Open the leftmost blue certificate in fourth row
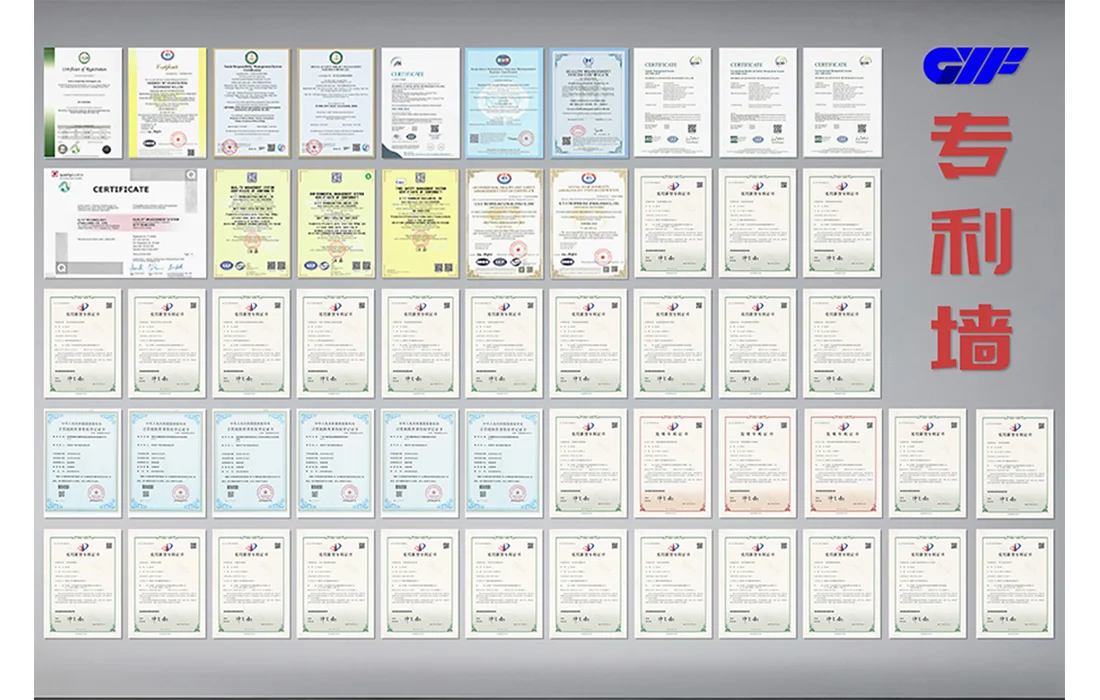 82,463
